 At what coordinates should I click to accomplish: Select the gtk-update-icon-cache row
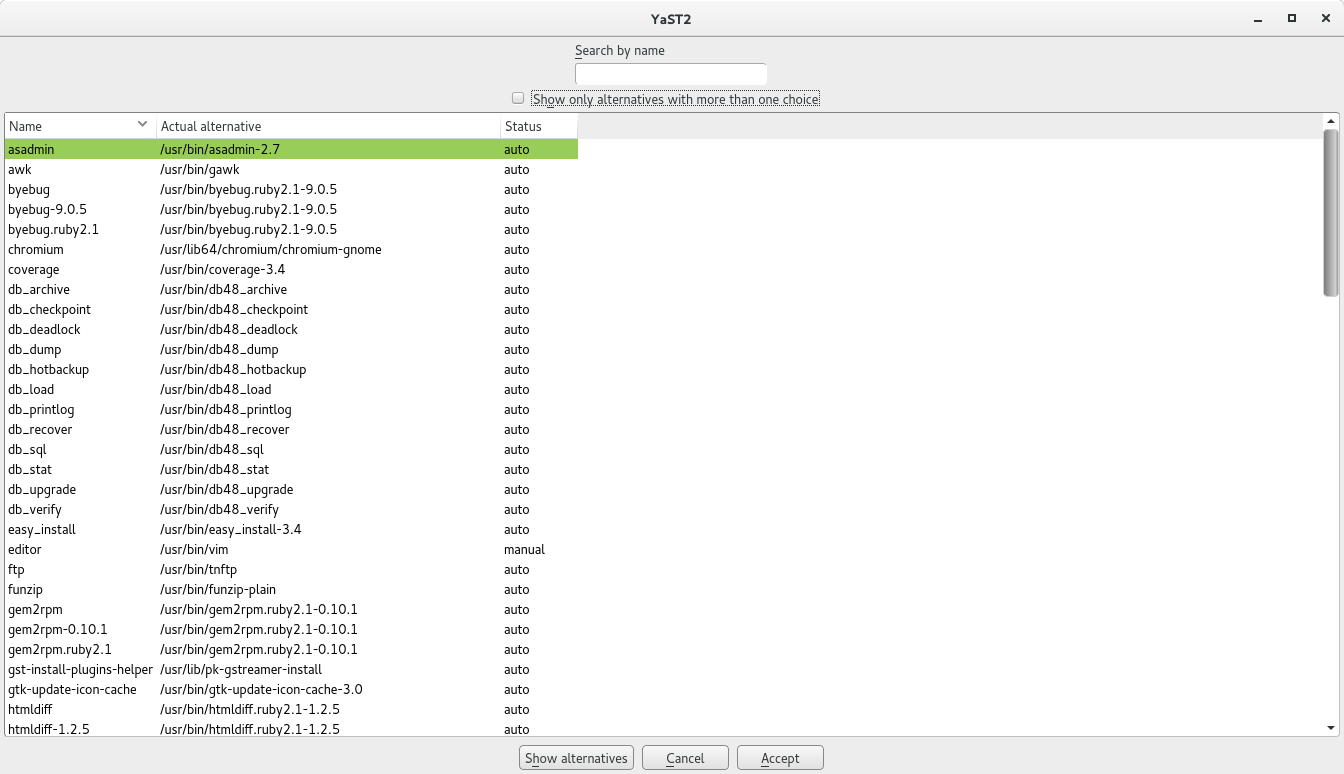(x=291, y=689)
